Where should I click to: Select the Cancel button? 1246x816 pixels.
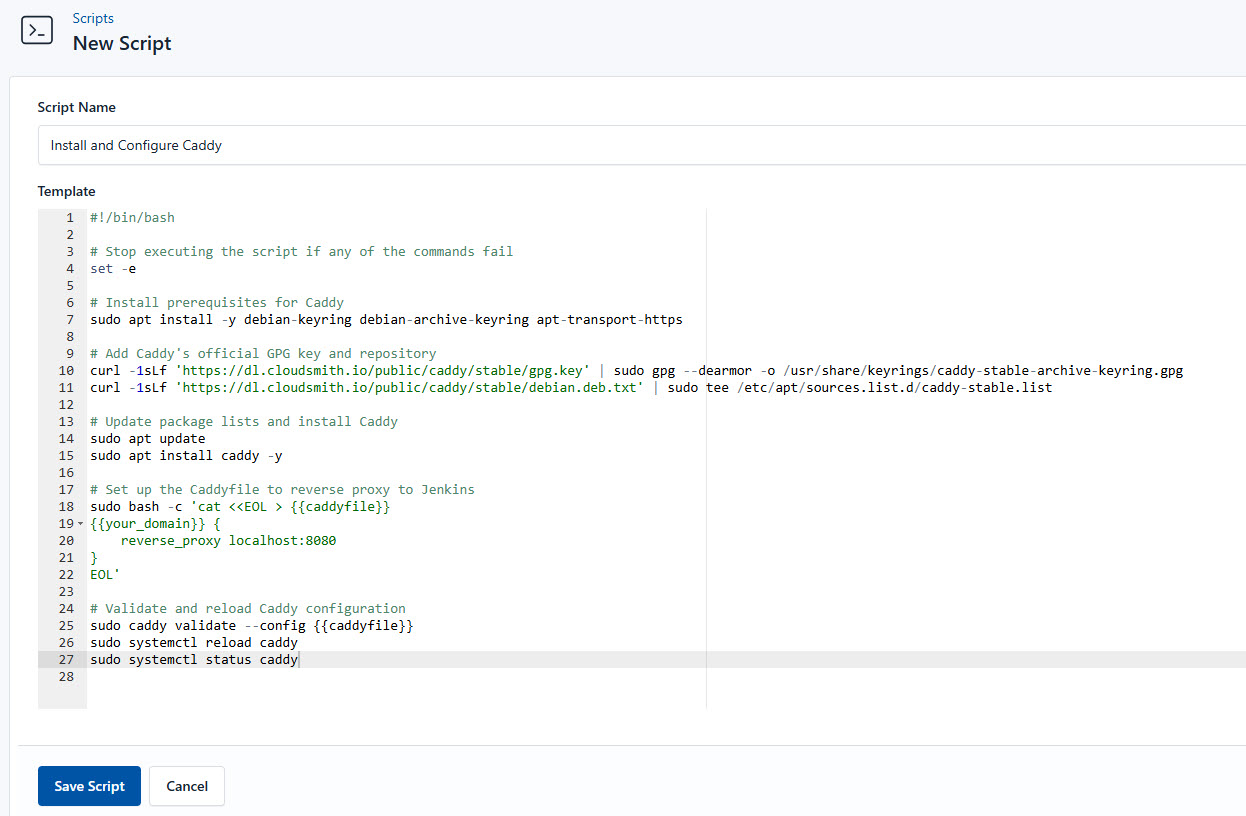click(186, 786)
